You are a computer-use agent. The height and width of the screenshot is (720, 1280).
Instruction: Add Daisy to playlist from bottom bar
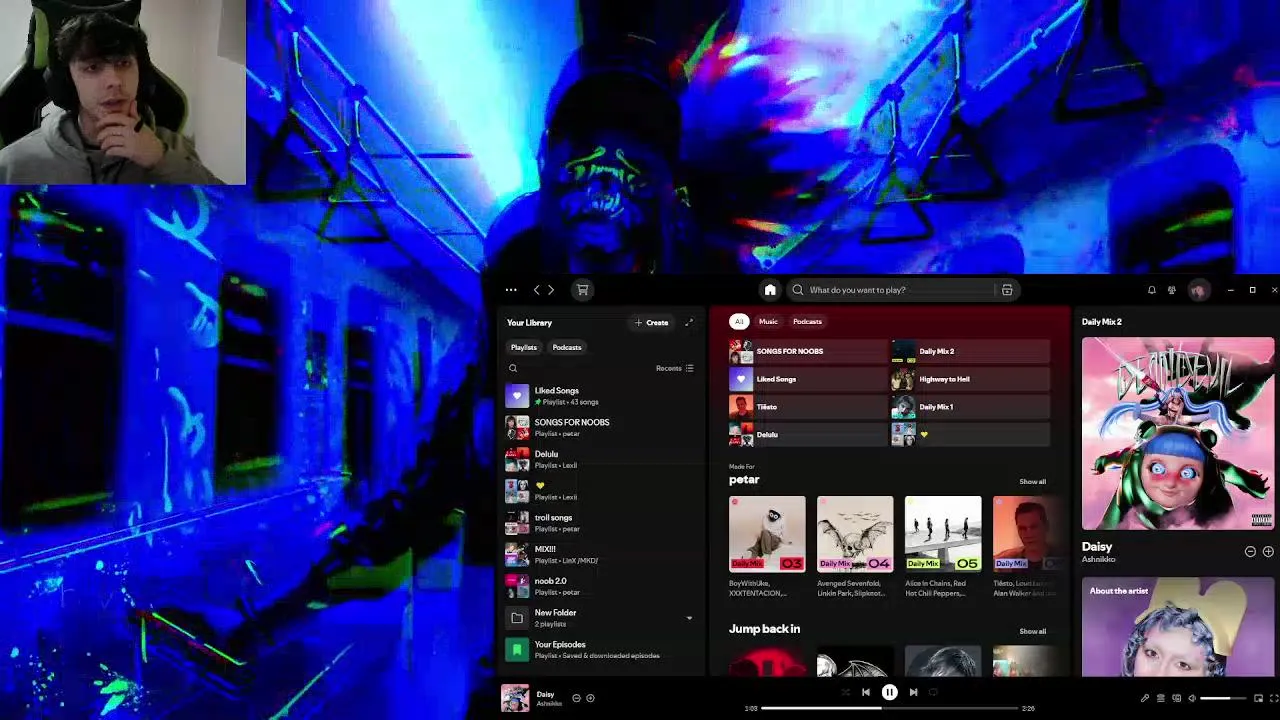(590, 698)
